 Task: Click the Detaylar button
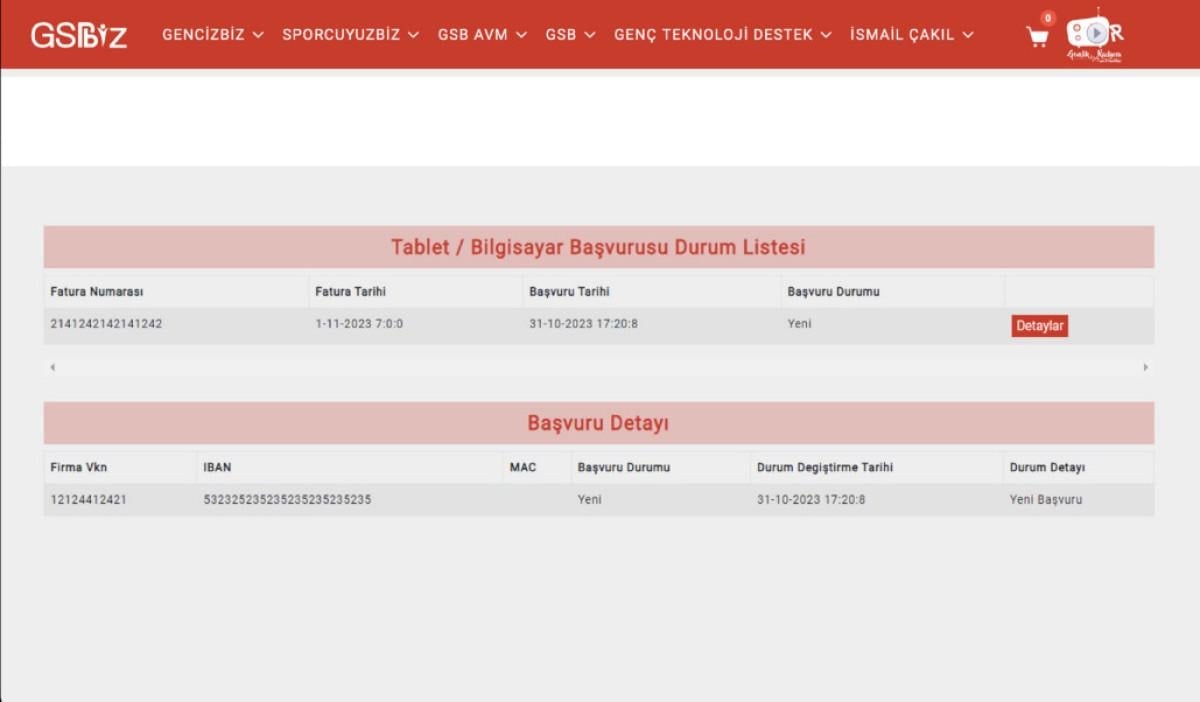tap(1039, 326)
